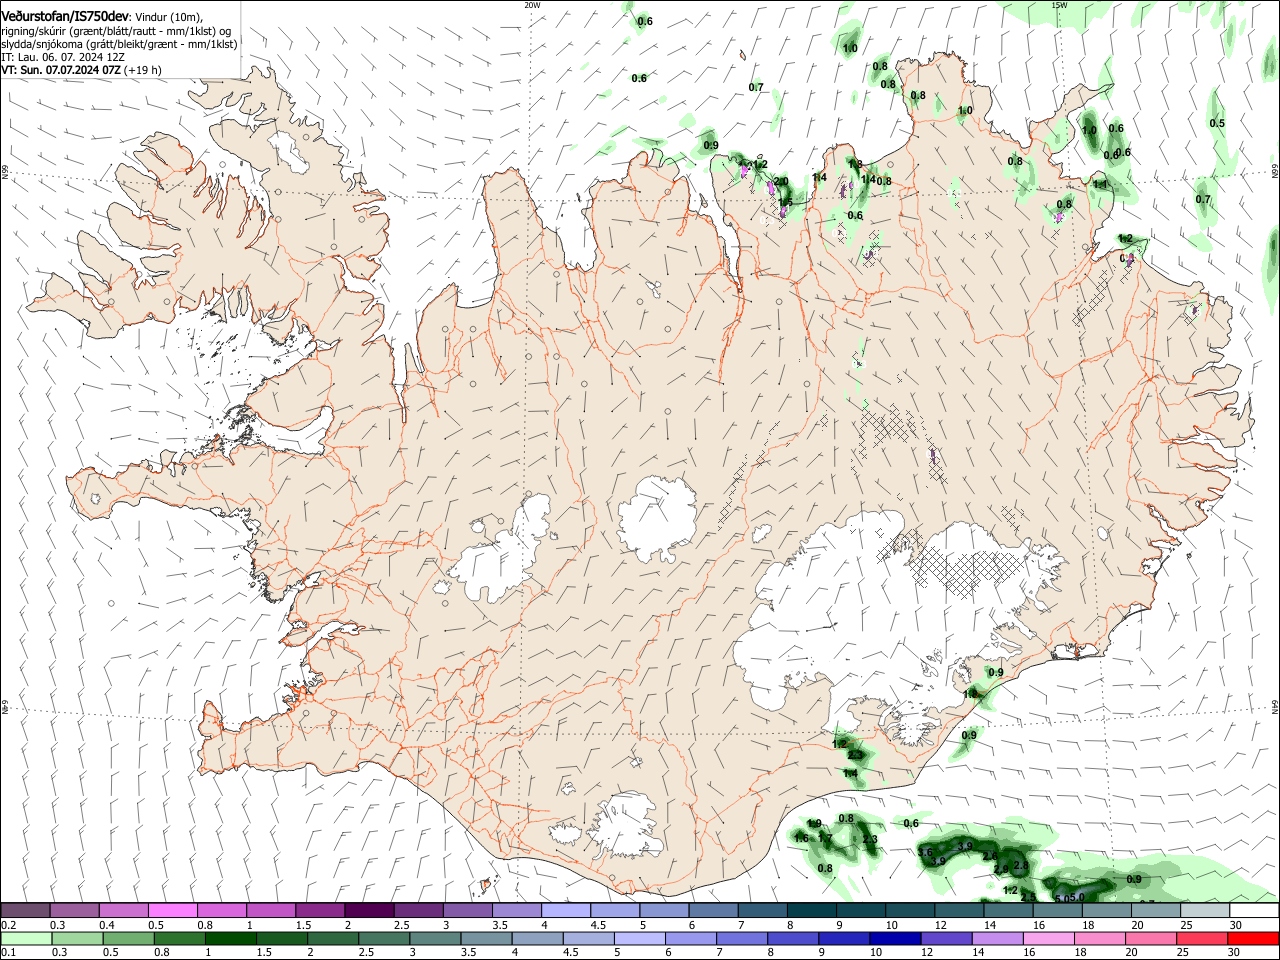Click the 20W longitude label at the top
Image resolution: width=1280 pixels, height=960 pixels.
pos(532,5)
